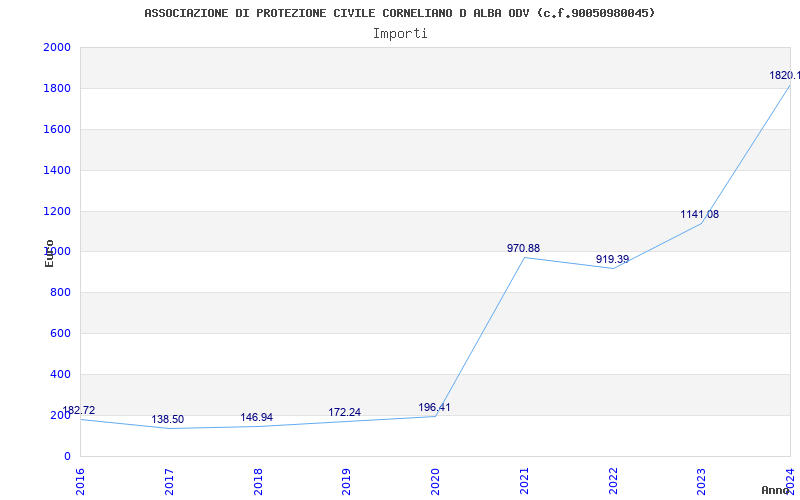This screenshot has width=800, height=500.
Task: Click the 2019 x-axis year label
Action: pos(346,481)
